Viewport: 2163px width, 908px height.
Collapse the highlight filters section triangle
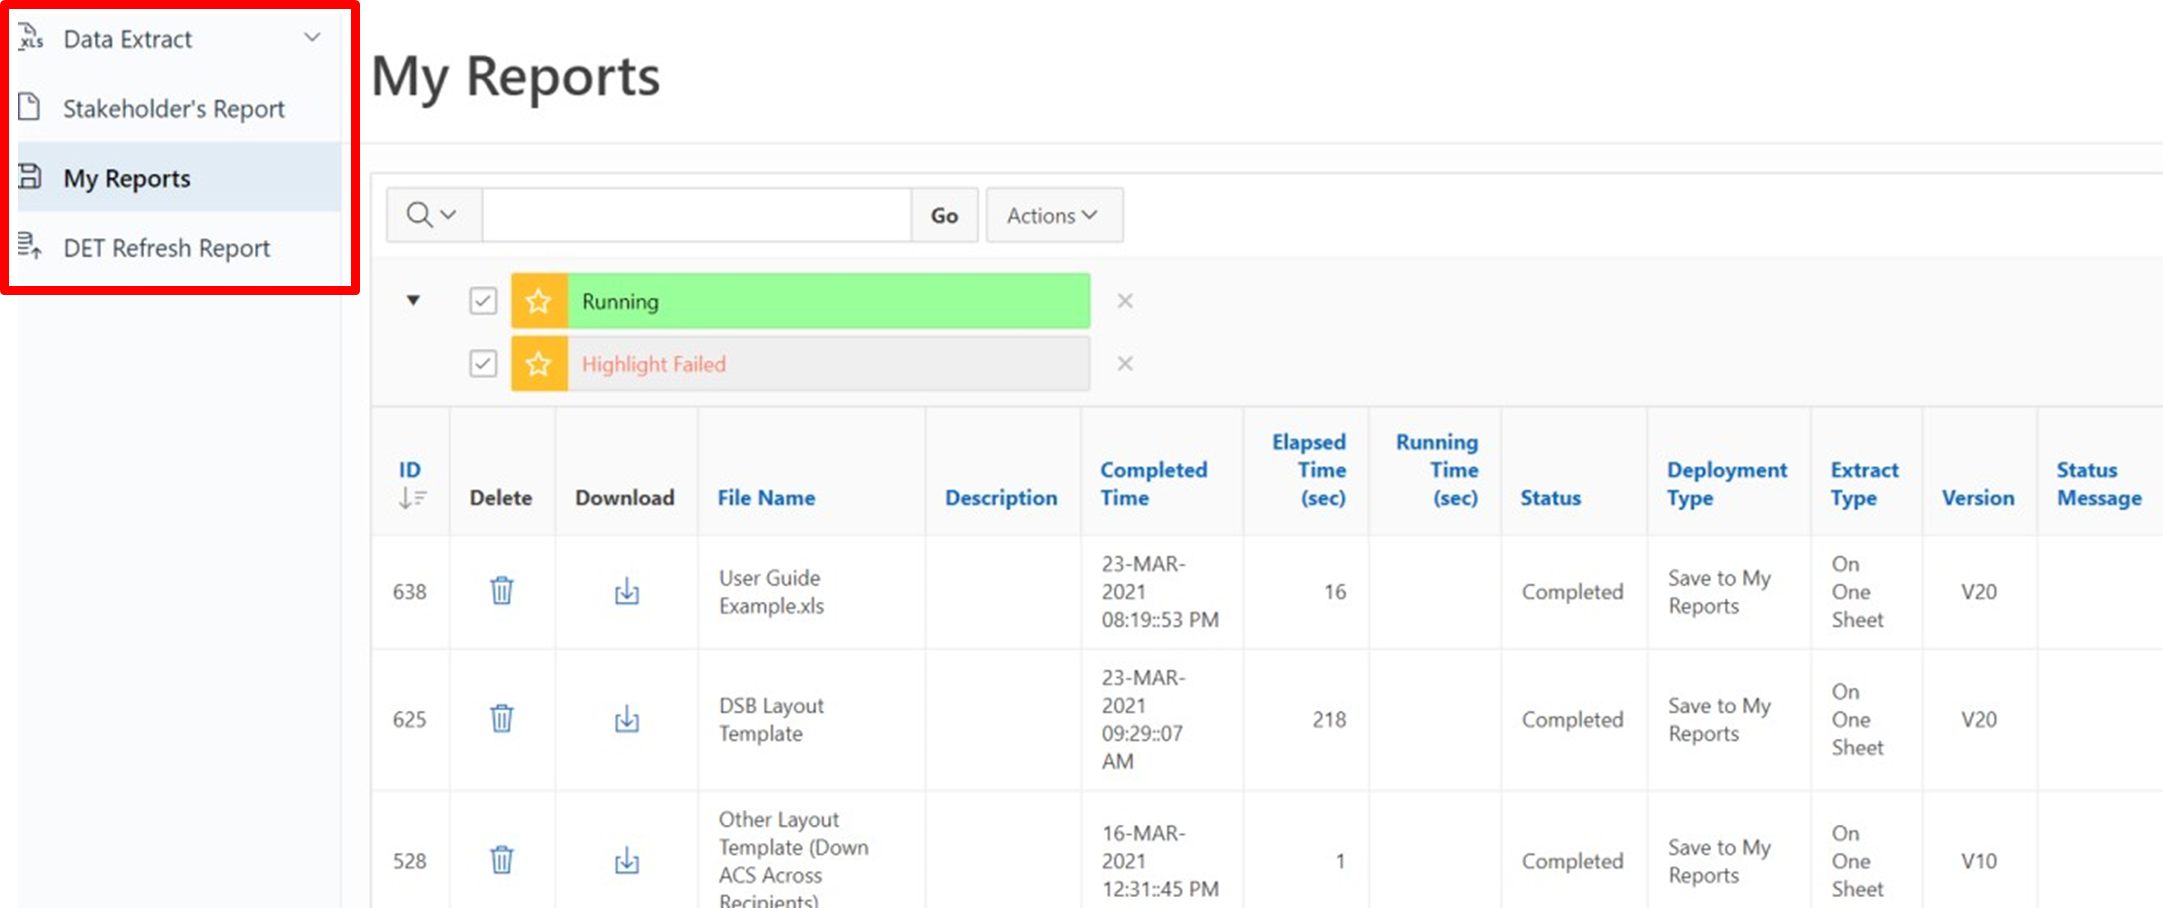coord(413,301)
